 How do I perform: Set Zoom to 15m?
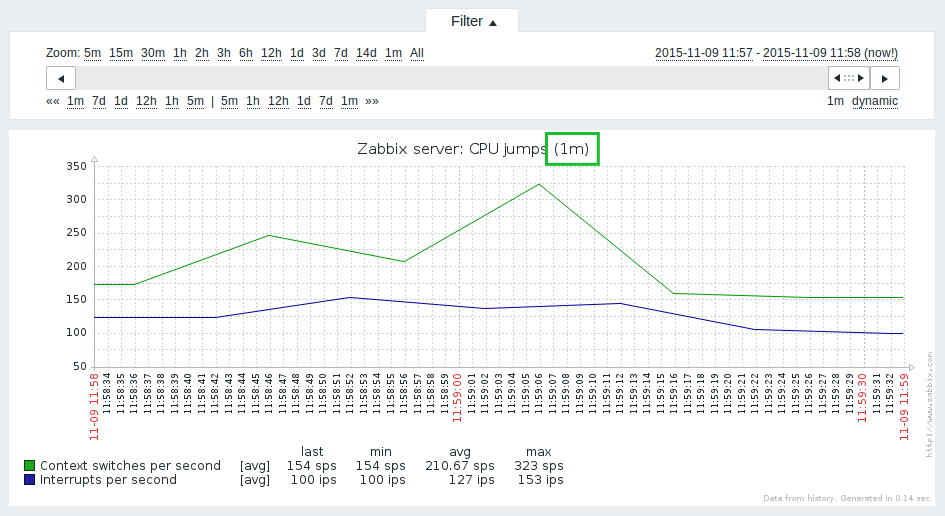pyautogui.click(x=121, y=53)
